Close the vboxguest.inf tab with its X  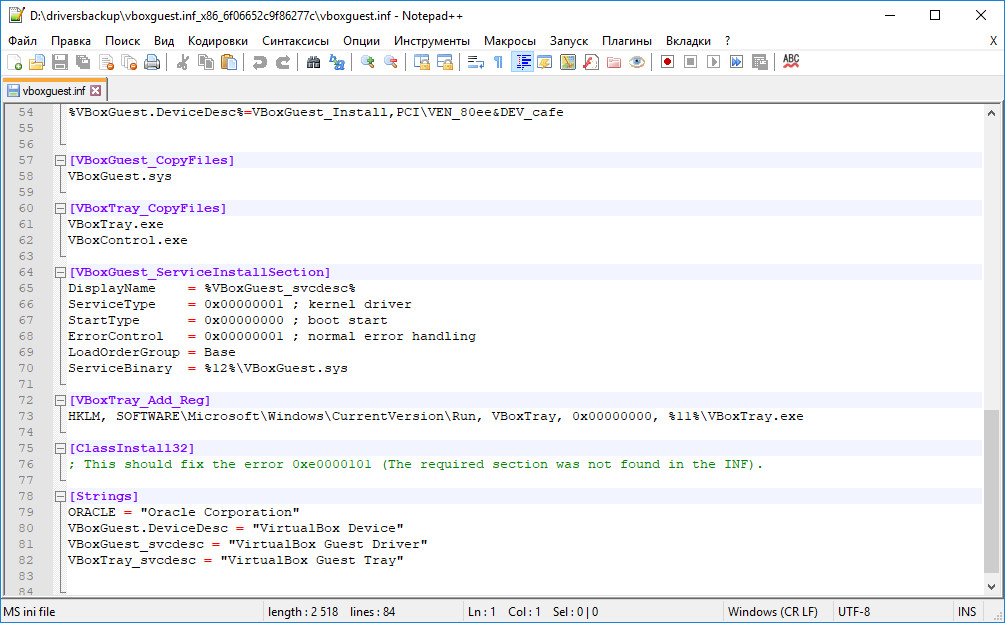[96, 91]
